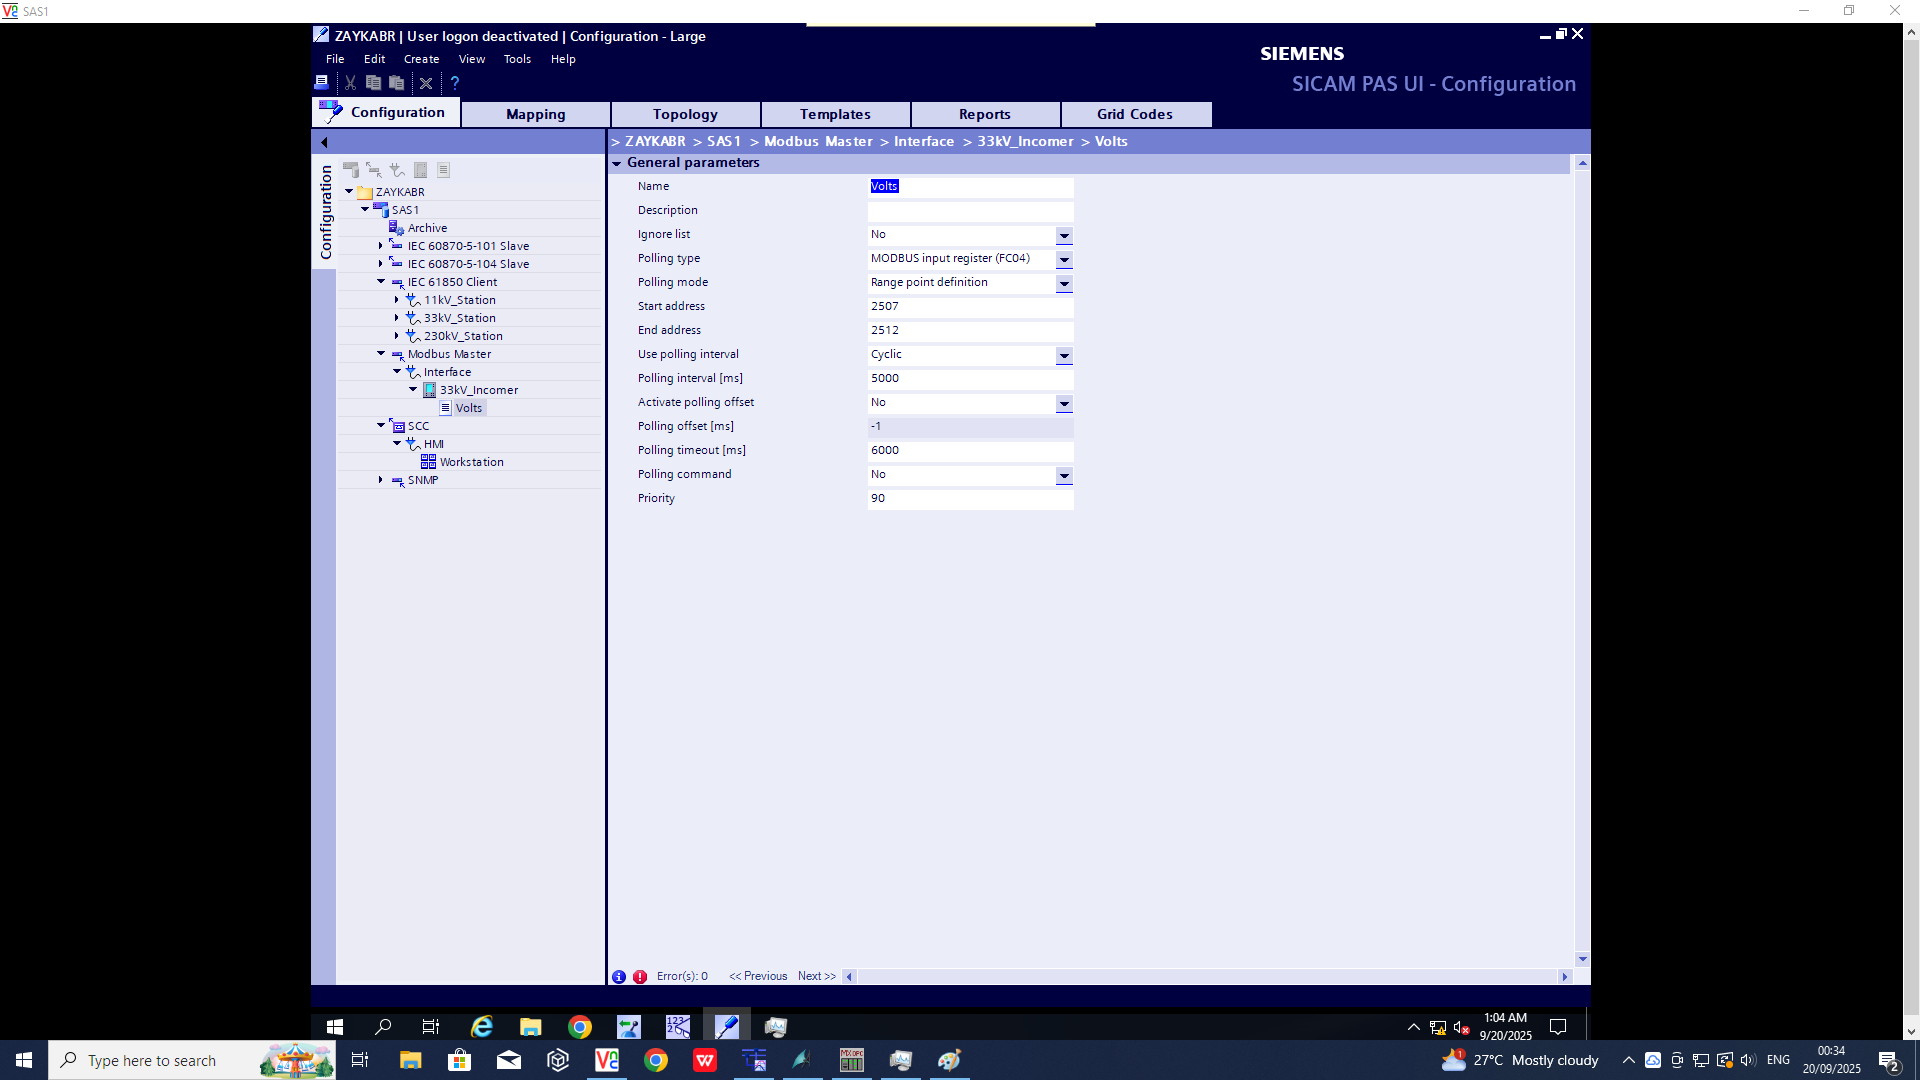
Task: Switch to the Mapping tab
Action: [x=536, y=114]
